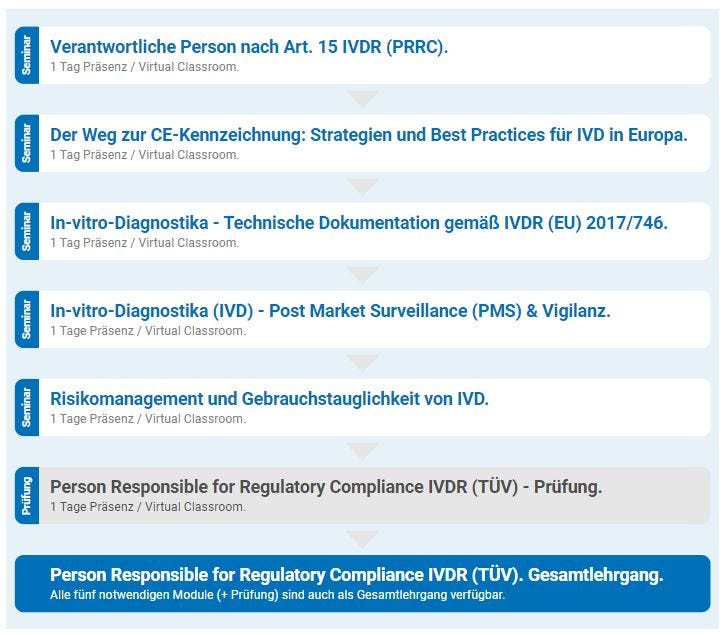Open the Post Market Surveillance & Vigilanz seminar

(x=330, y=310)
